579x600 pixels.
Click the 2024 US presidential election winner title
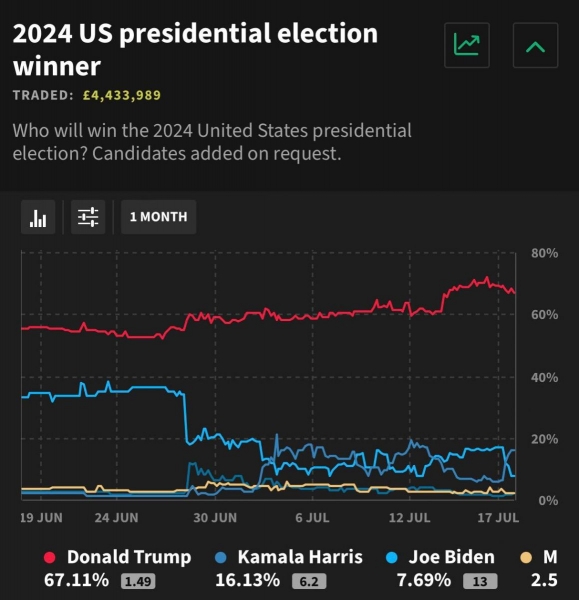point(195,49)
